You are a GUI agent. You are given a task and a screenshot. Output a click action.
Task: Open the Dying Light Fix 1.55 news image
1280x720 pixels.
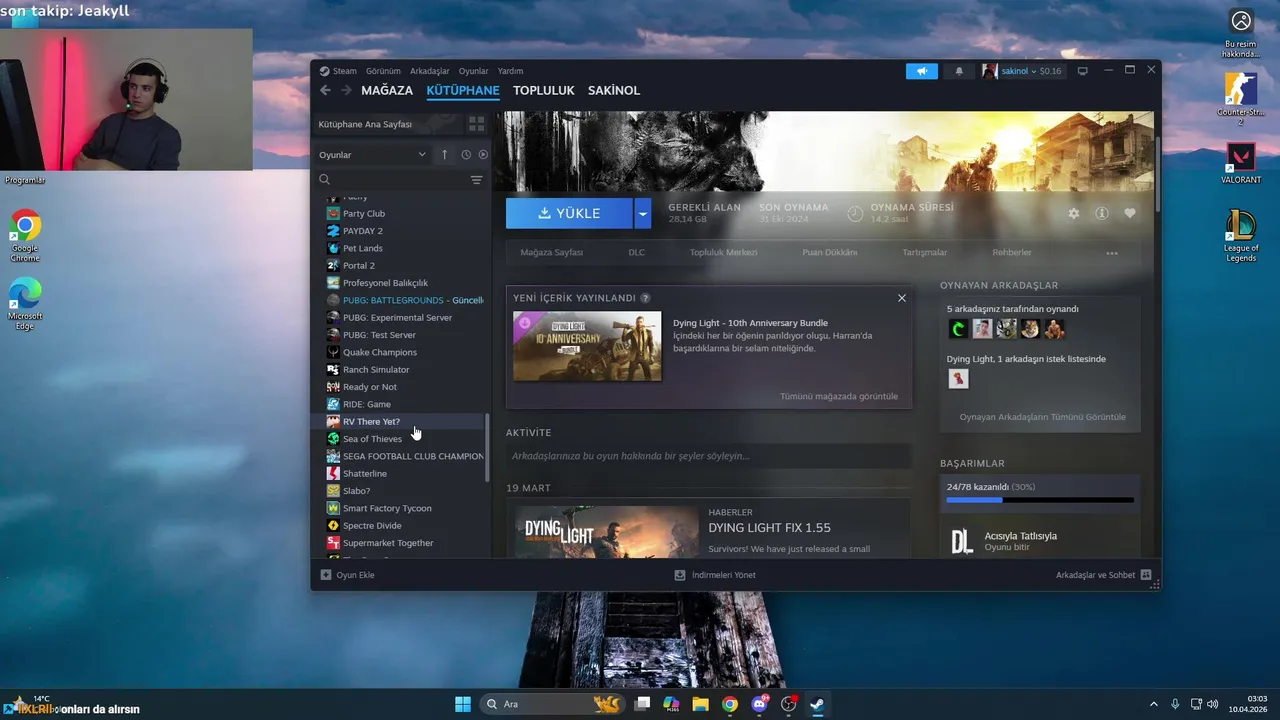pyautogui.click(x=606, y=531)
